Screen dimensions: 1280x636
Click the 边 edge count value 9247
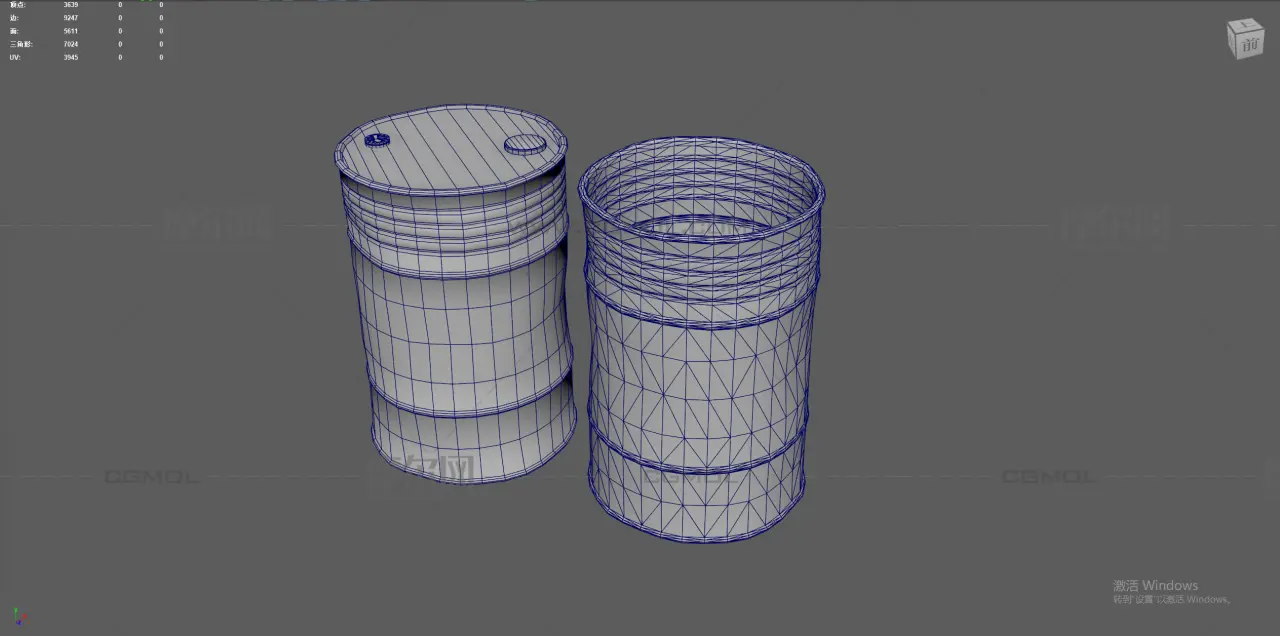tap(70, 18)
